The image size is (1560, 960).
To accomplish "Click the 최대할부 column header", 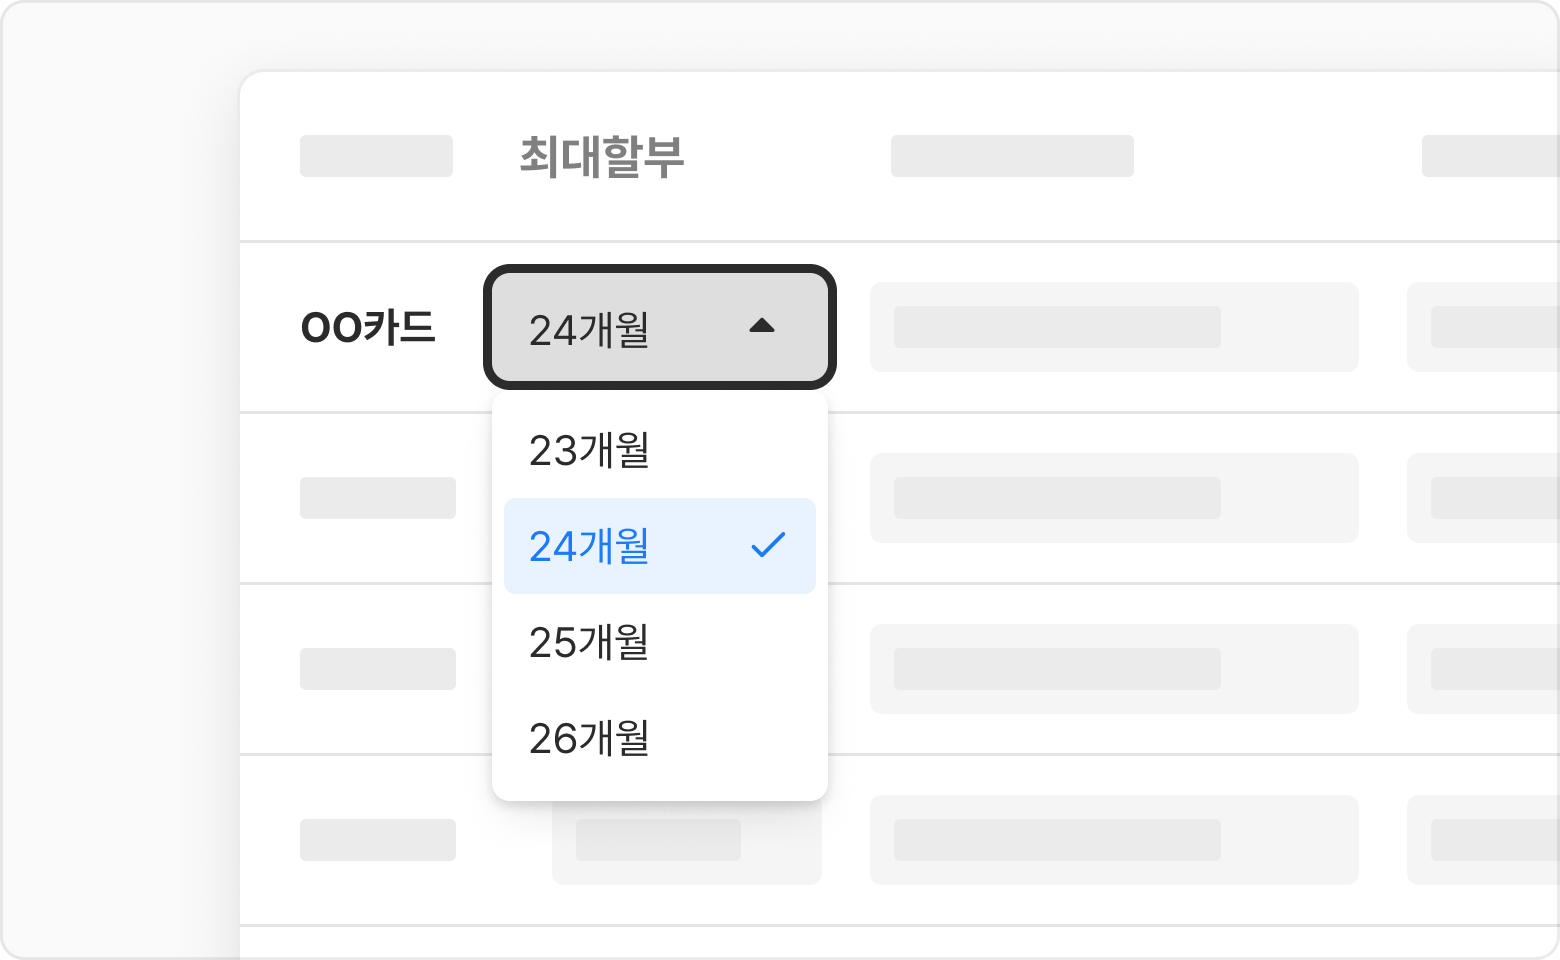I will click(x=602, y=157).
